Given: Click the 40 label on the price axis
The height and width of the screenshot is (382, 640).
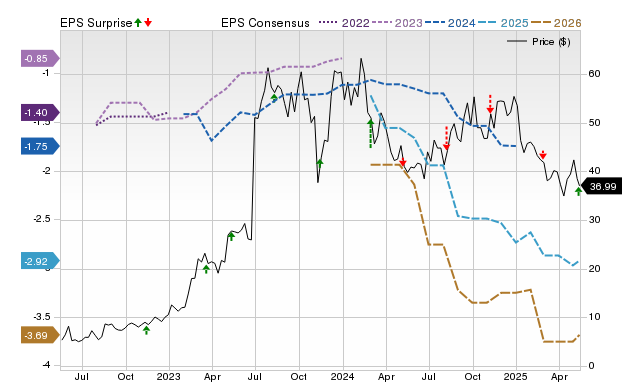Looking at the screenshot, I should tap(594, 171).
